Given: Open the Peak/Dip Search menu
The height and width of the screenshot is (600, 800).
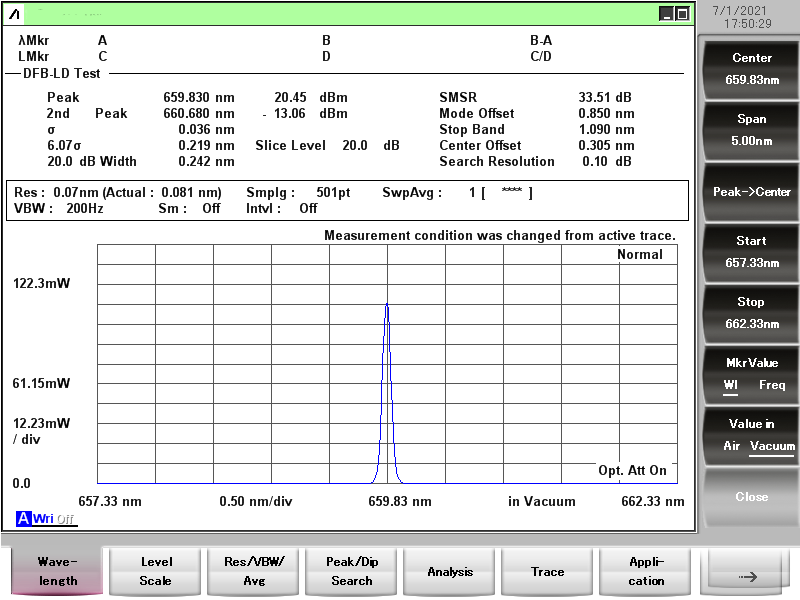Looking at the screenshot, I should click(x=352, y=571).
